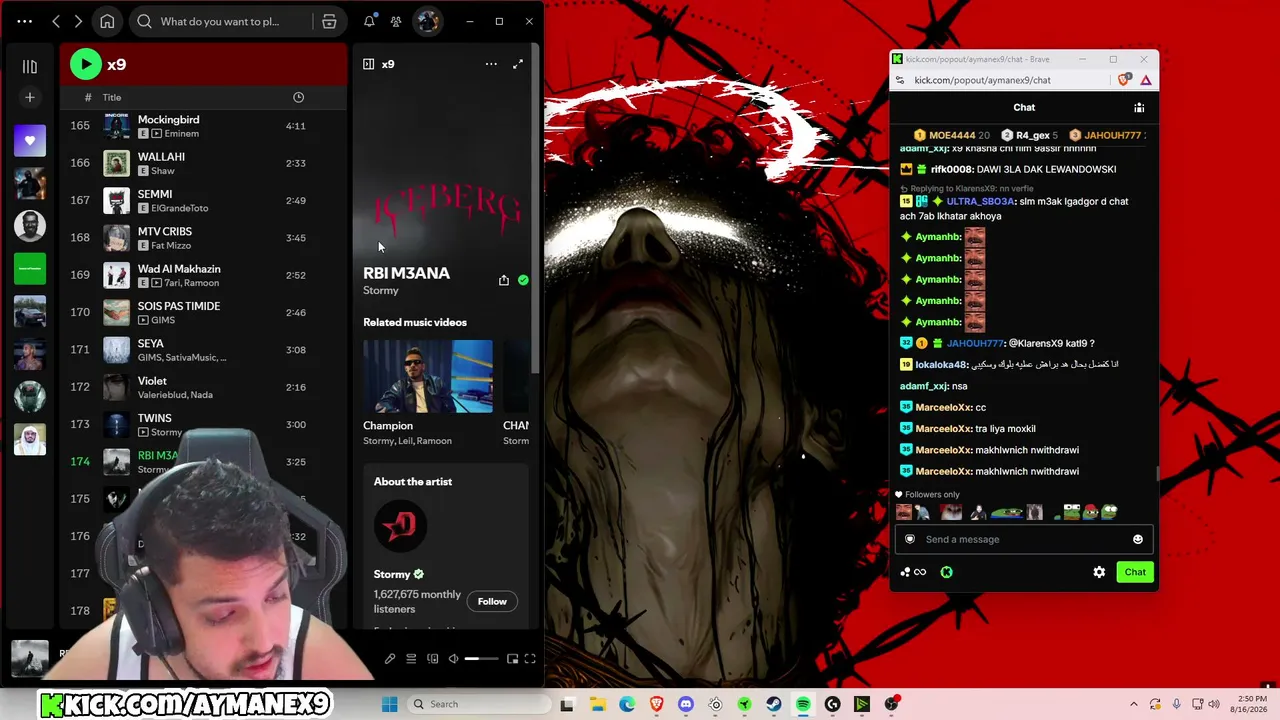Image resolution: width=1280 pixels, height=720 pixels.
Task: Show hidden system tray icons
Action: pyautogui.click(x=1133, y=704)
